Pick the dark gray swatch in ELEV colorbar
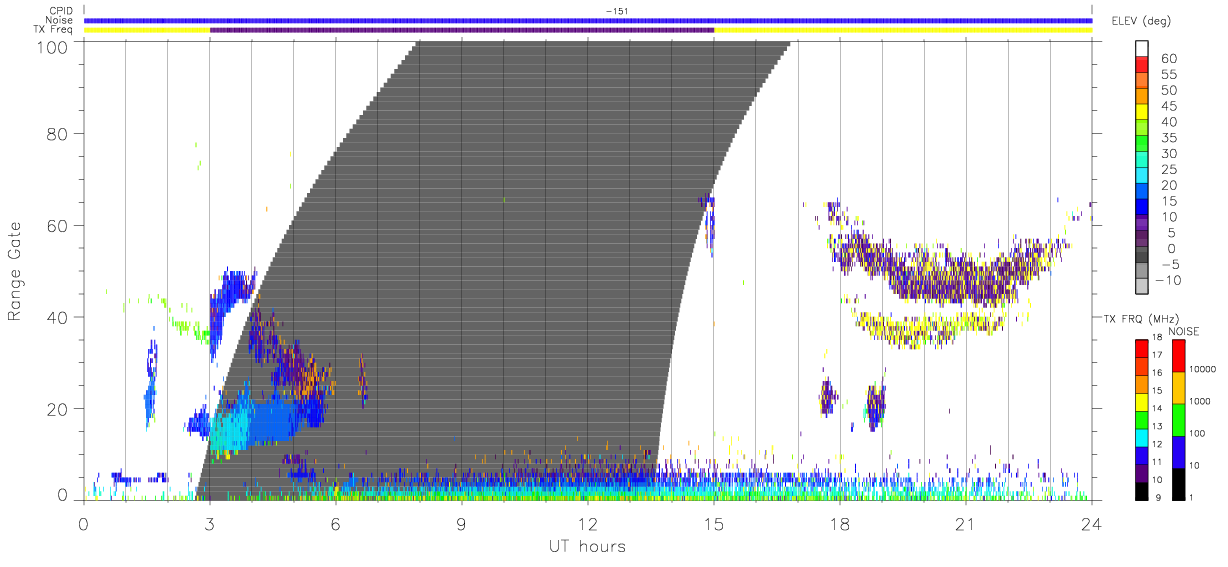Image resolution: width=1228 pixels, height=567 pixels. (x=1142, y=255)
